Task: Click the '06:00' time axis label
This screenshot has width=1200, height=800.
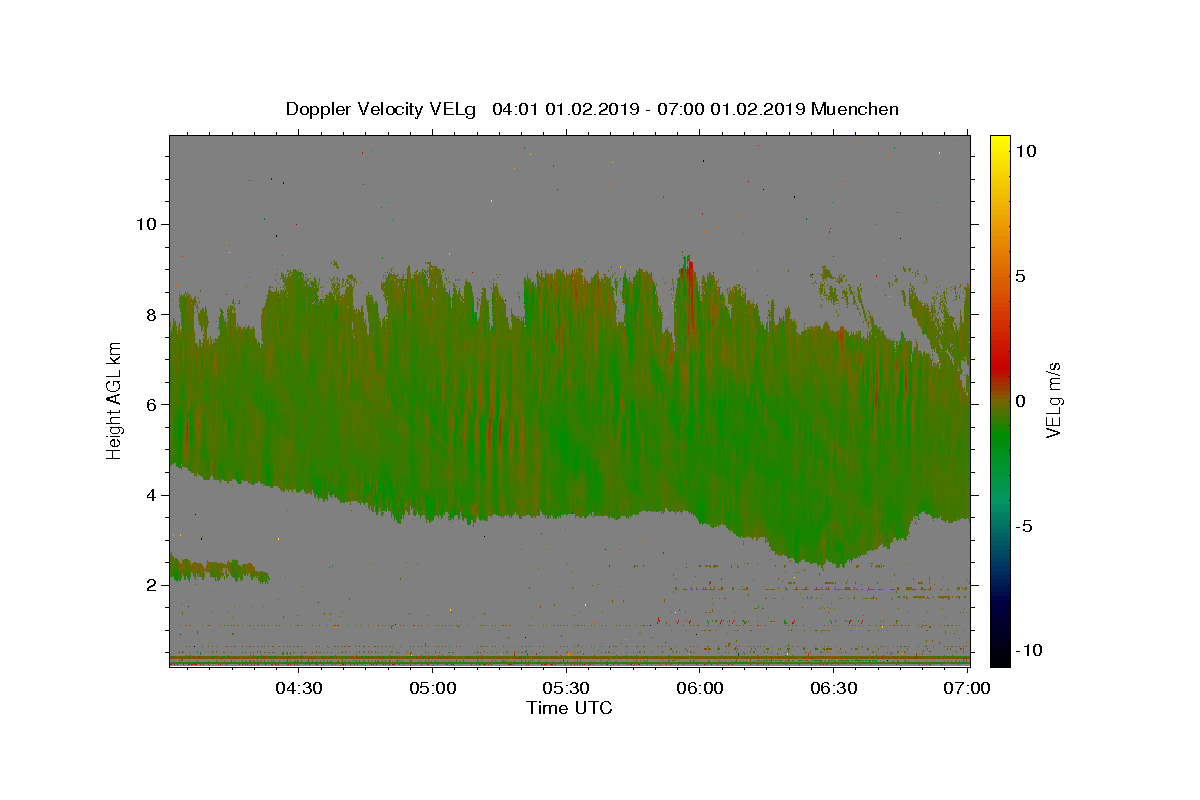Action: [x=700, y=688]
